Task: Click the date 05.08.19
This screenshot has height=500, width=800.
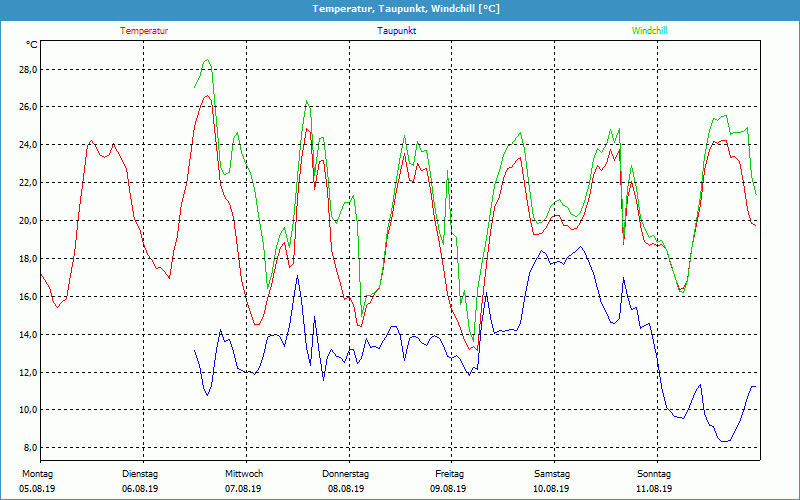Action: point(37,489)
